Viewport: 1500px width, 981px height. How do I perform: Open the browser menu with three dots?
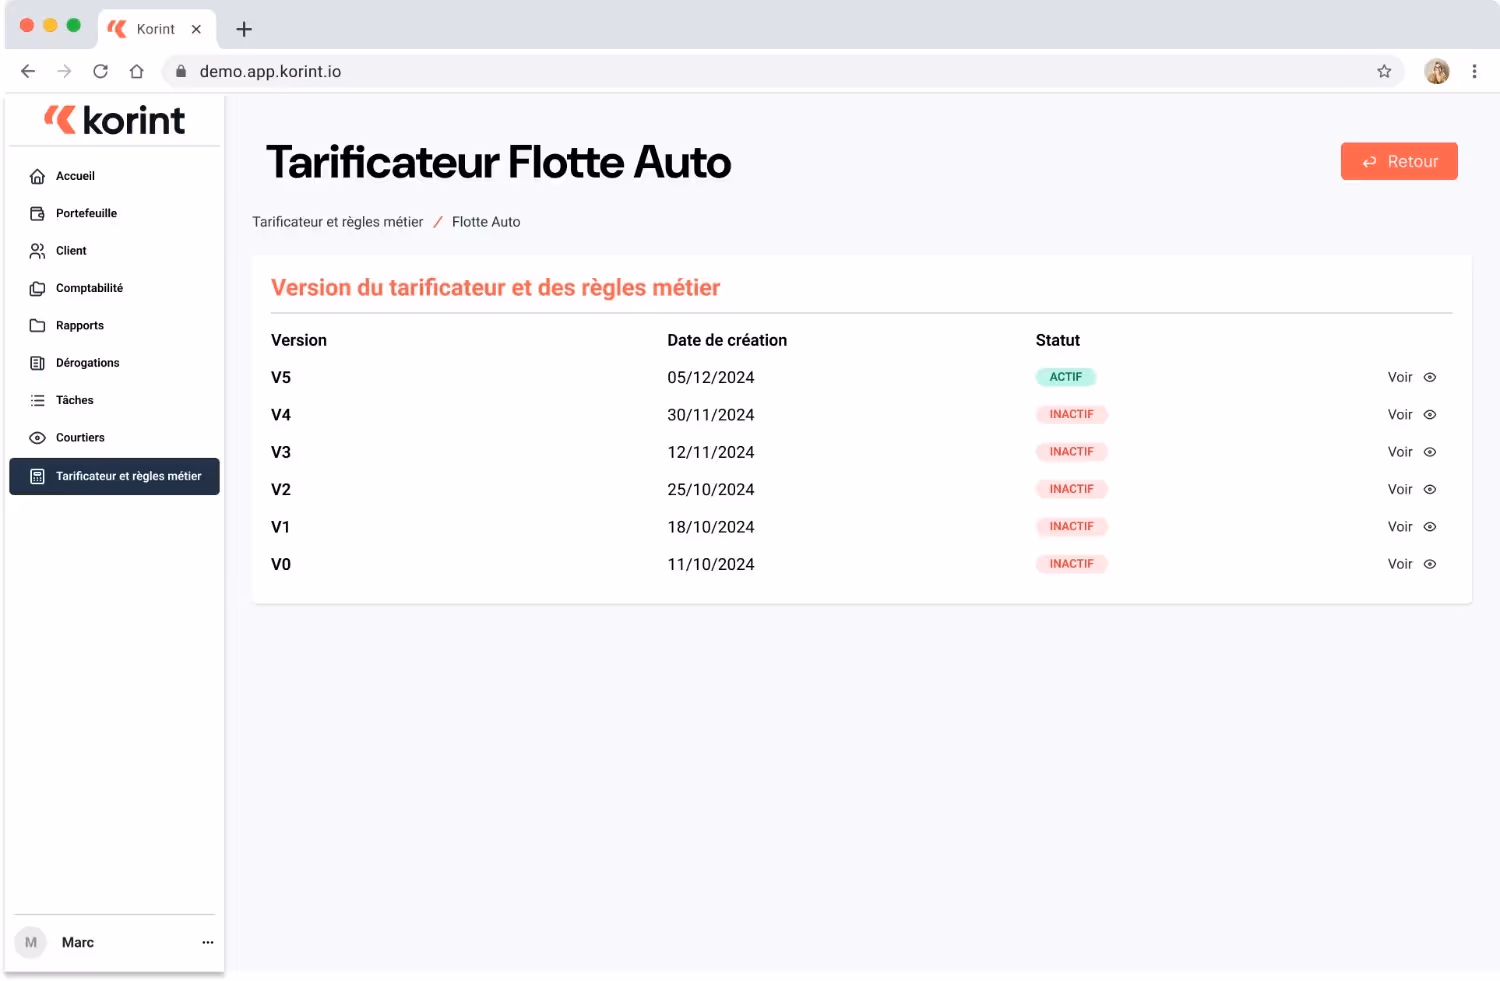pyautogui.click(x=1474, y=71)
